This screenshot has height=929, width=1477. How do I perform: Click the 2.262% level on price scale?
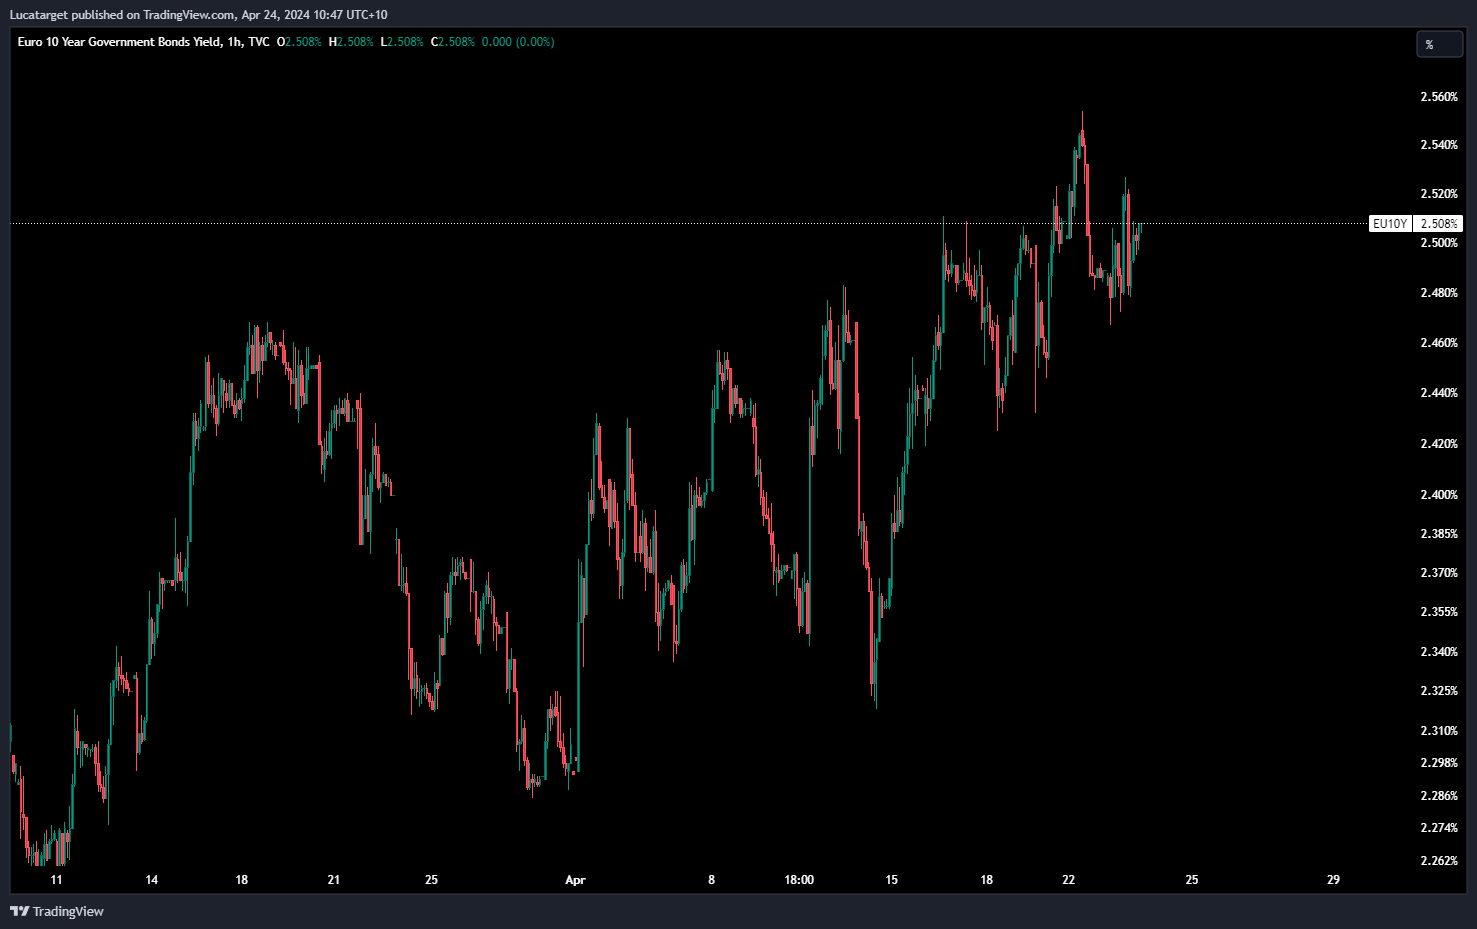[x=1439, y=861]
